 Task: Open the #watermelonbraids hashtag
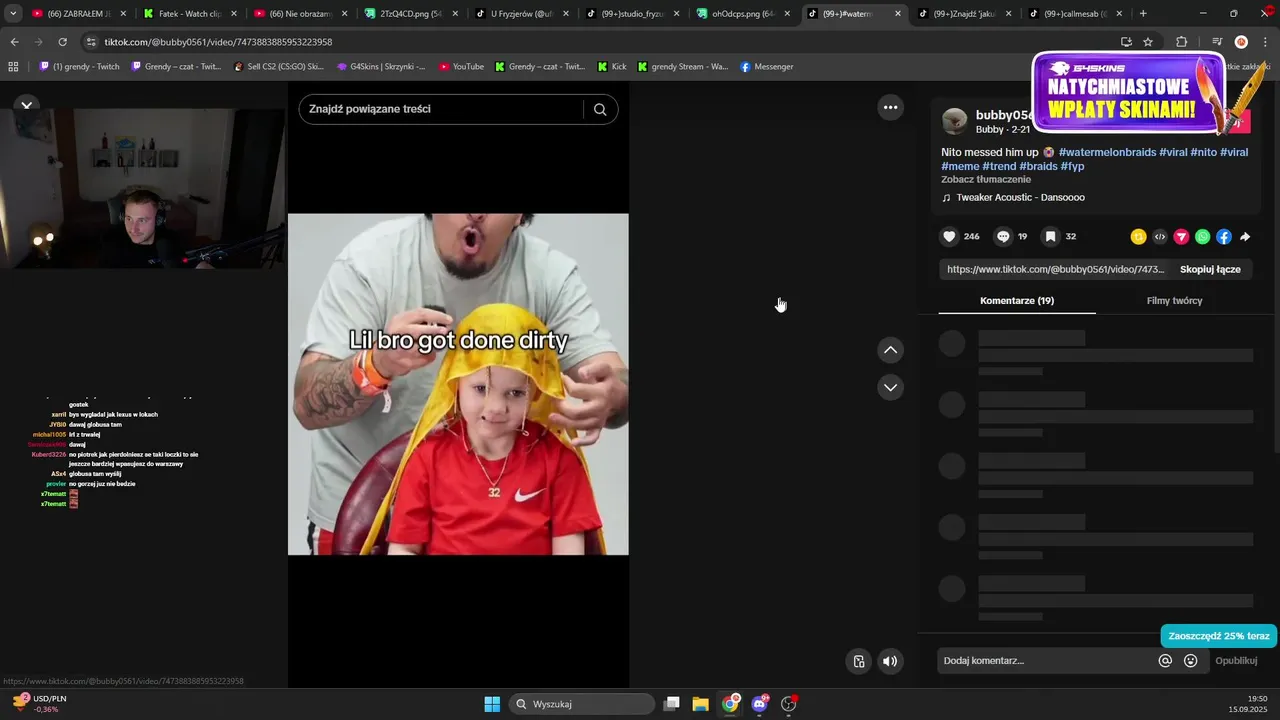click(x=1107, y=152)
